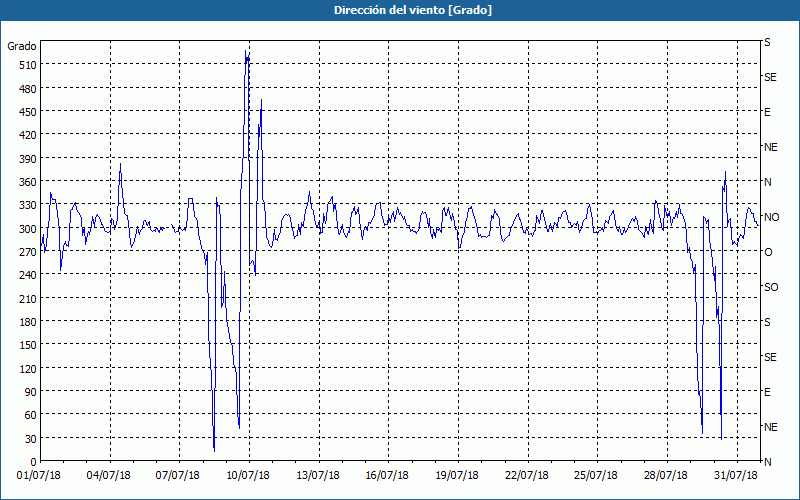
Task: Select the date label 25/07/18
Action: tap(596, 476)
